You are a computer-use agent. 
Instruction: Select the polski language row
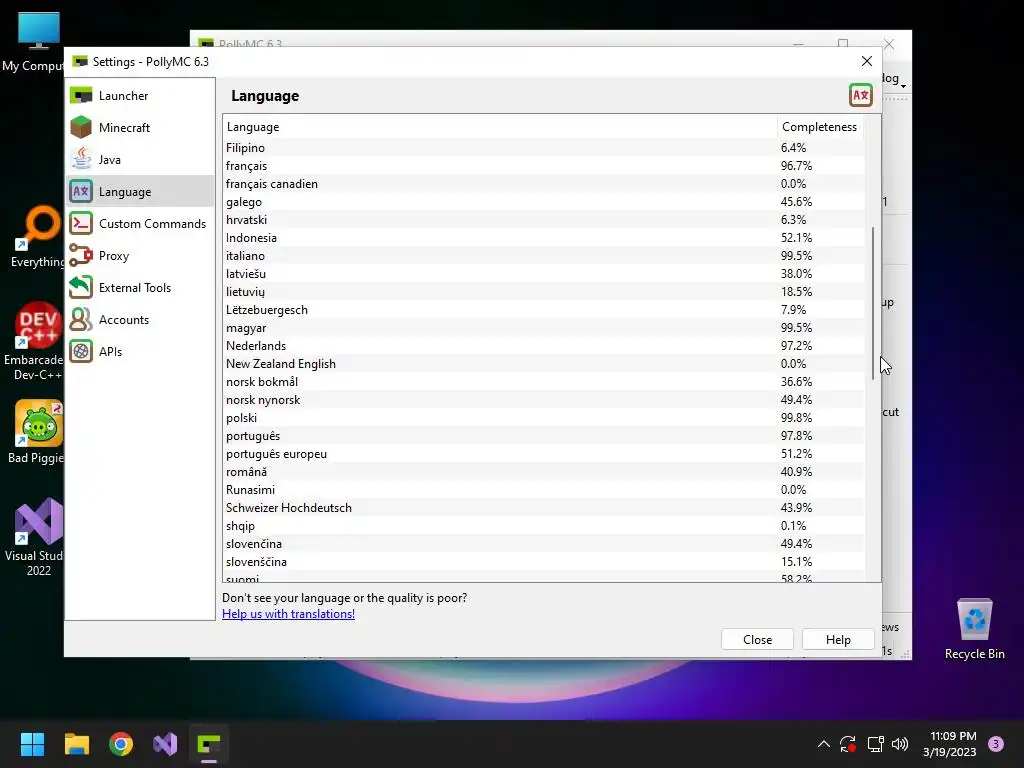(x=544, y=418)
